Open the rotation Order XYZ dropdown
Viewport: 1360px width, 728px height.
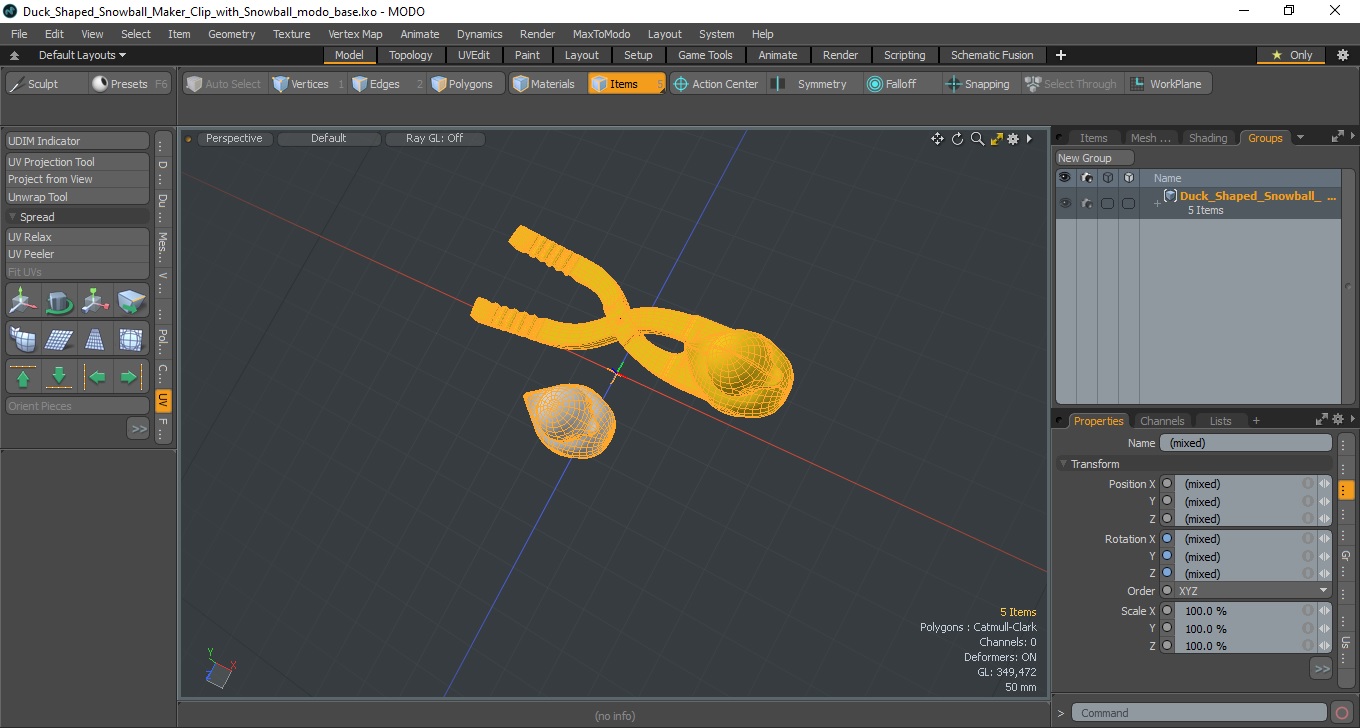click(x=1254, y=591)
